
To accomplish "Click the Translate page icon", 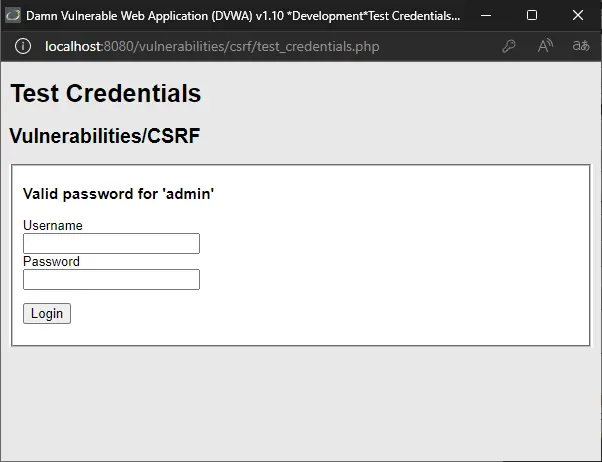I will point(580,46).
